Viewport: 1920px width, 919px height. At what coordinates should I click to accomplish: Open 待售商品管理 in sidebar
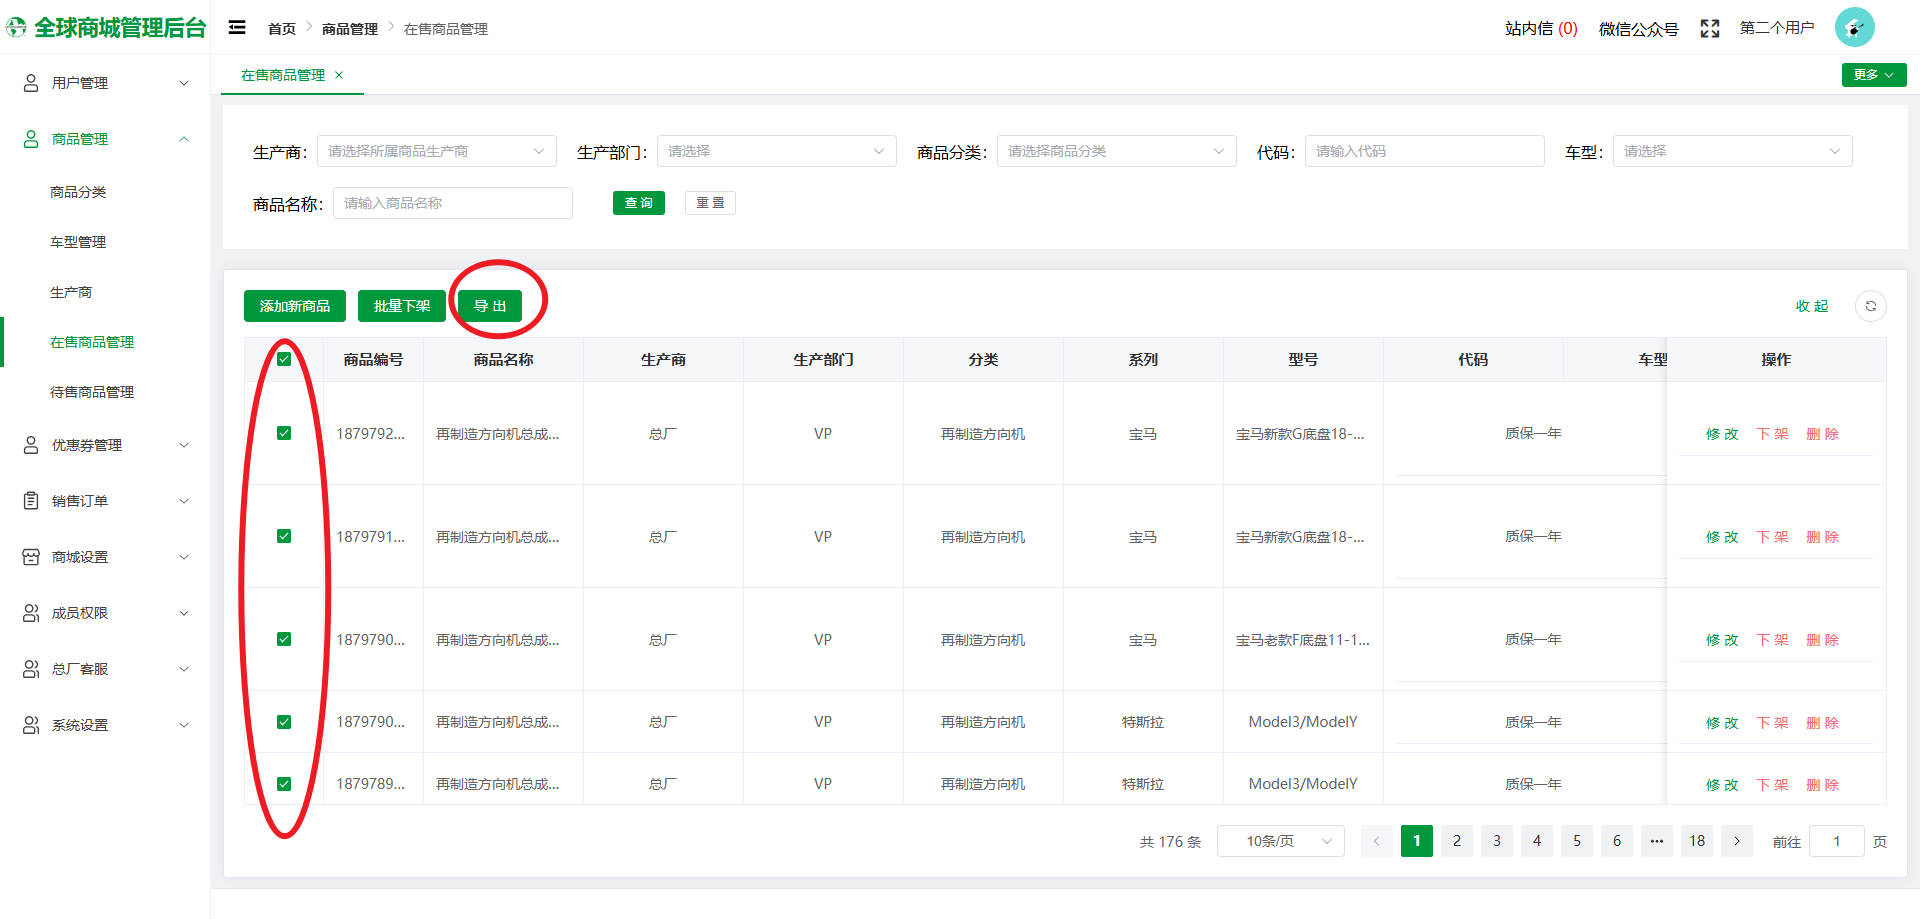click(92, 392)
